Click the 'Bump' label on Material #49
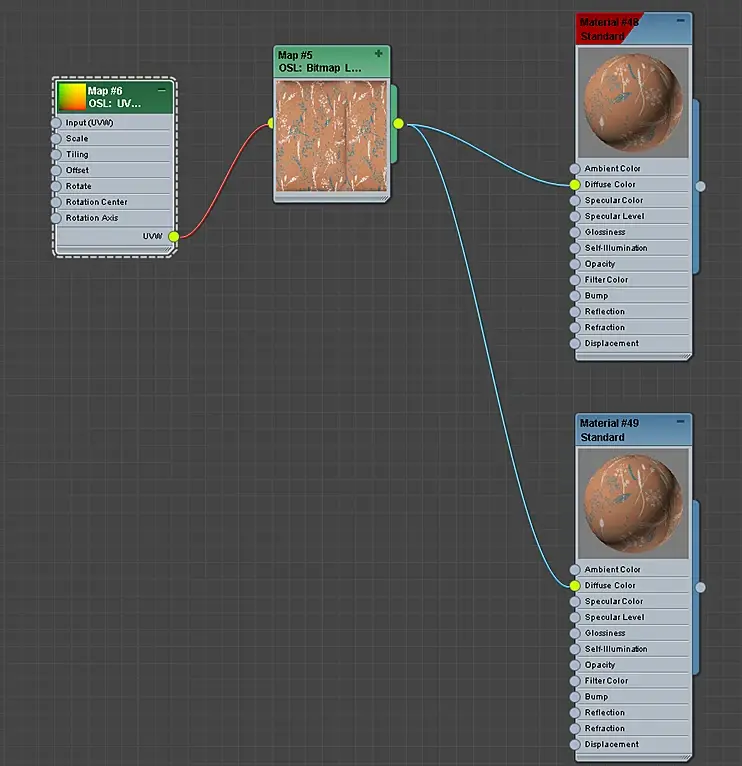Screen dimensions: 742x766 pyautogui.click(x=596, y=697)
